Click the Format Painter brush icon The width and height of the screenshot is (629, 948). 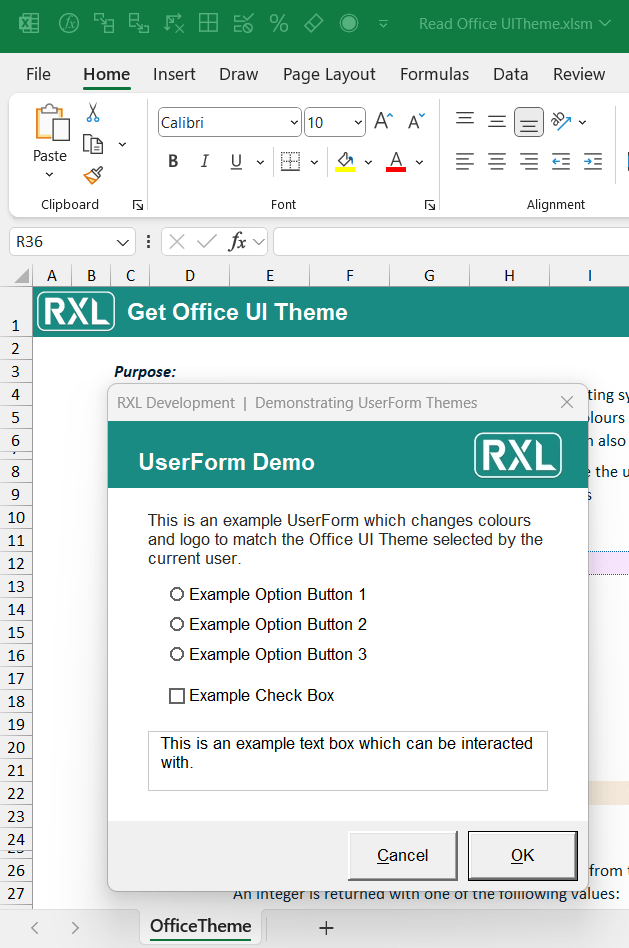coord(93,175)
